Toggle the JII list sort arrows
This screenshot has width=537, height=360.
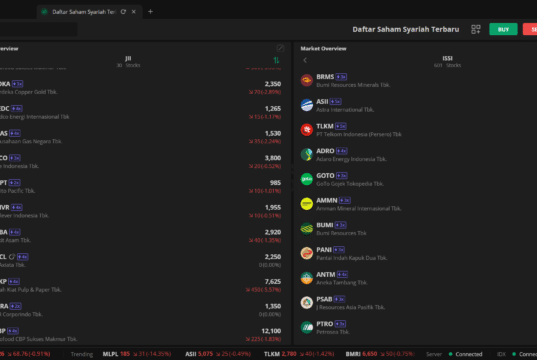276,60
